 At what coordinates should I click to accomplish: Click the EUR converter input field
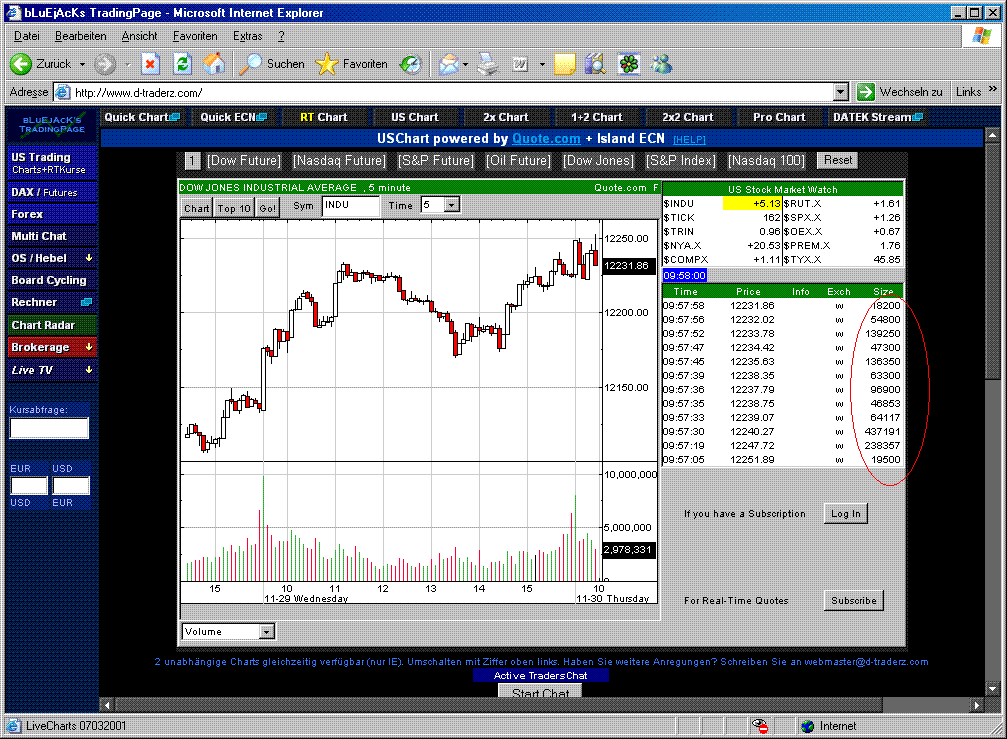[29, 485]
